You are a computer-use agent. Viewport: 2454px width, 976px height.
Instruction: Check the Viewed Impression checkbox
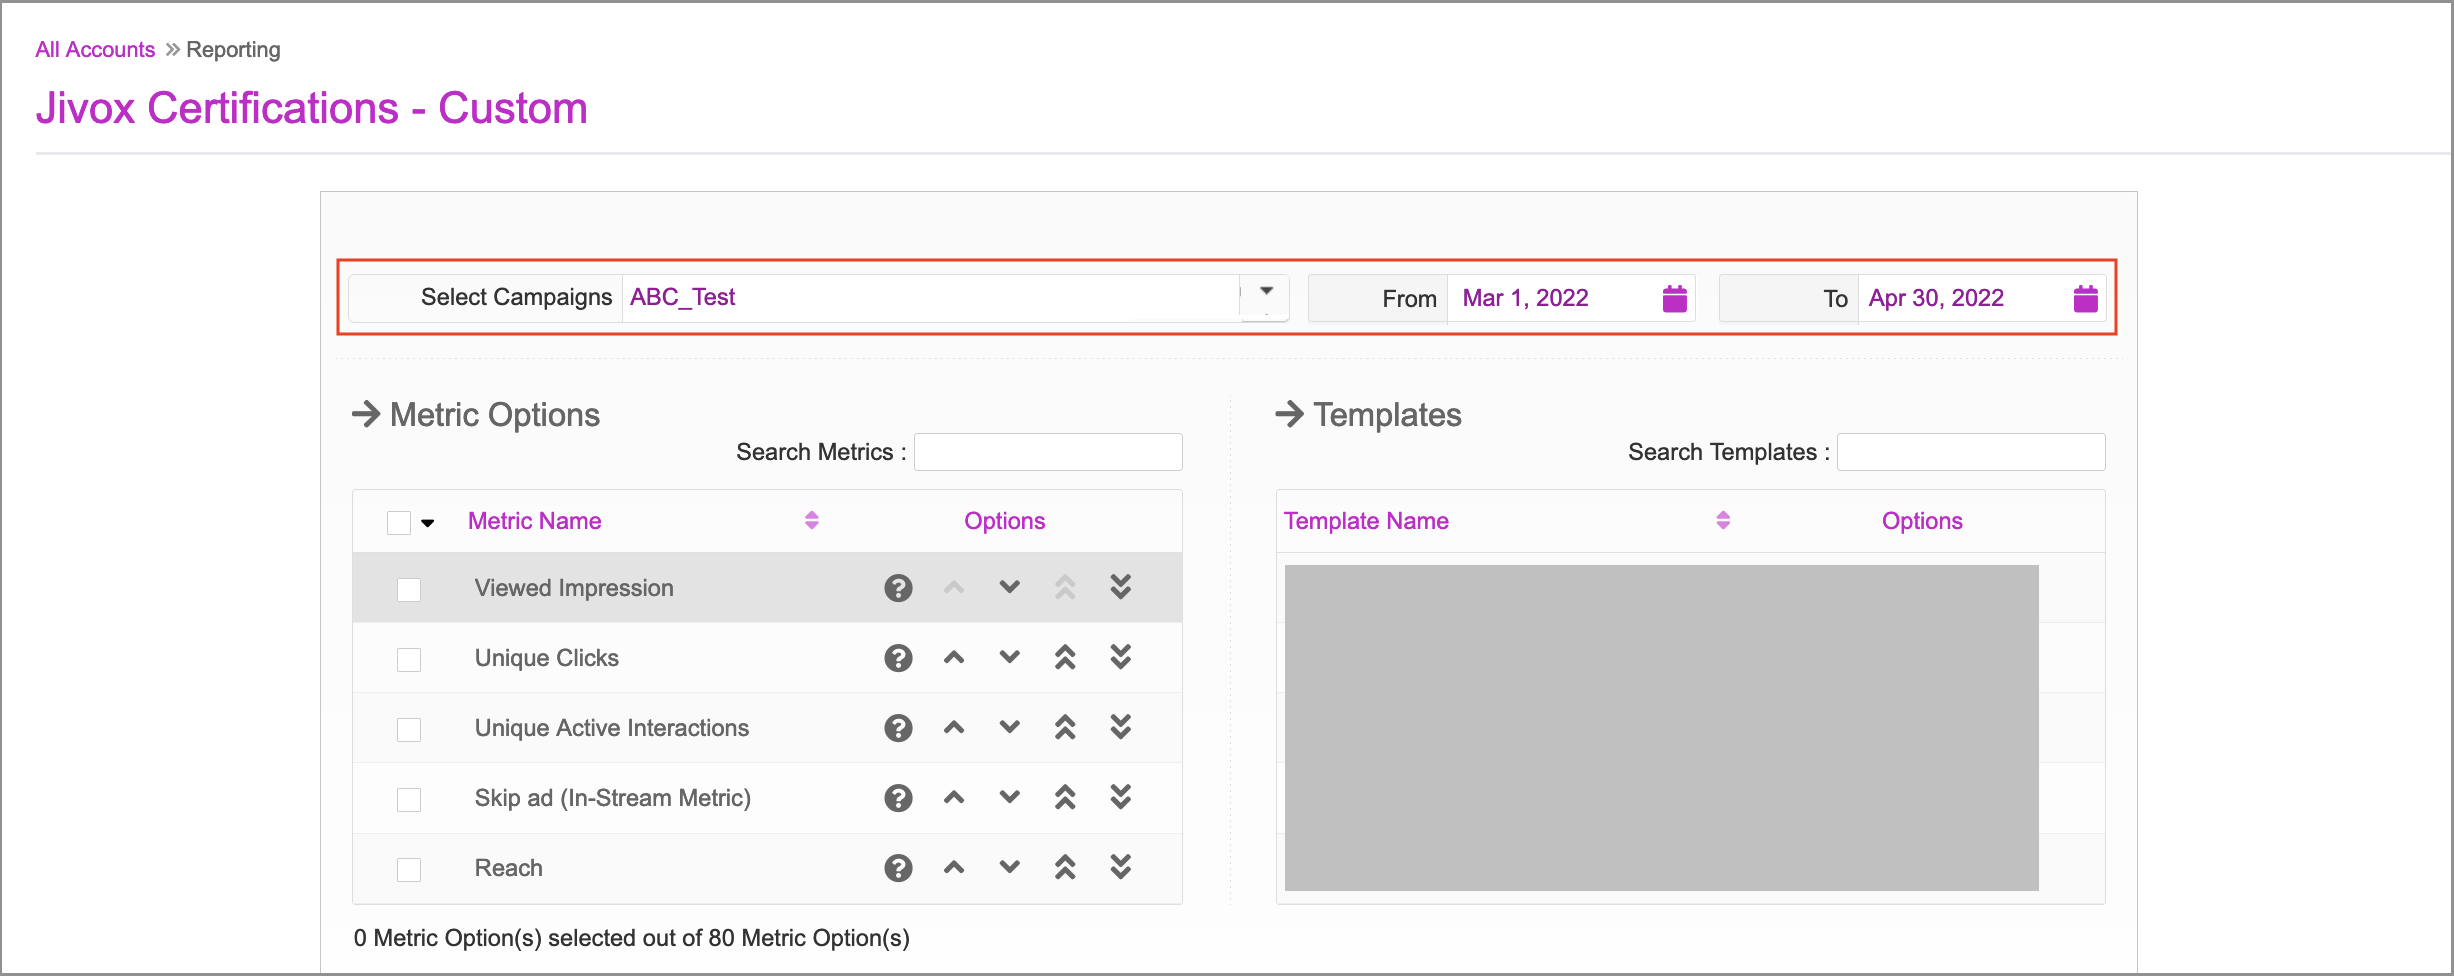(x=409, y=590)
